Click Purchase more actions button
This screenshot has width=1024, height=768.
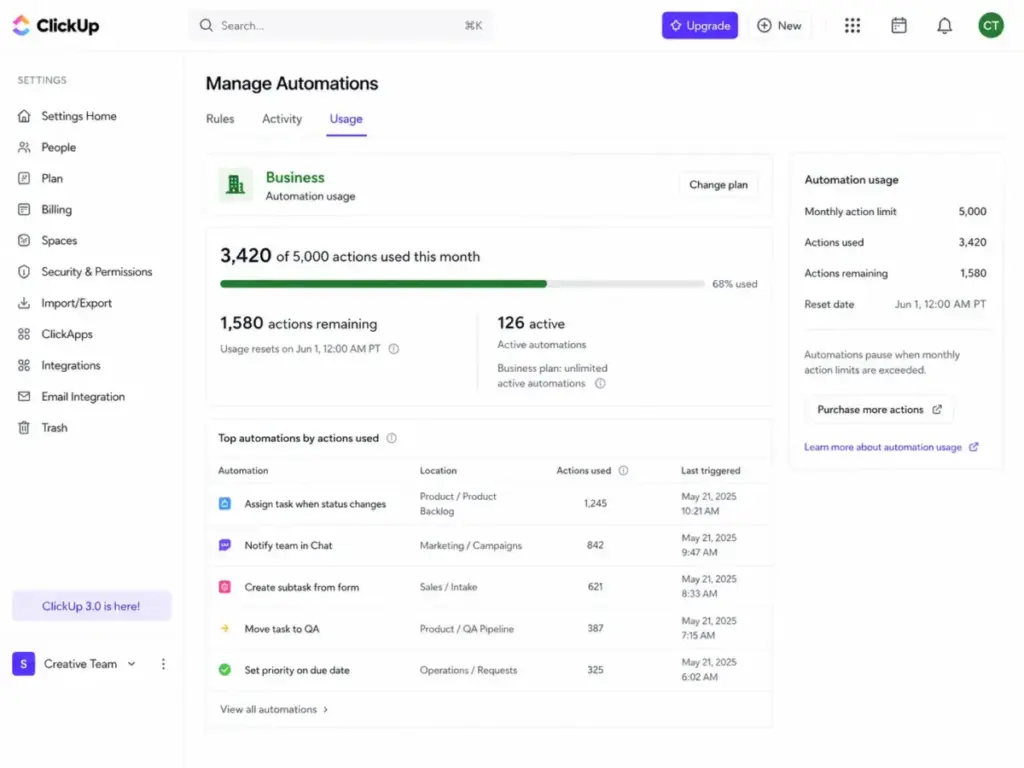tap(878, 409)
